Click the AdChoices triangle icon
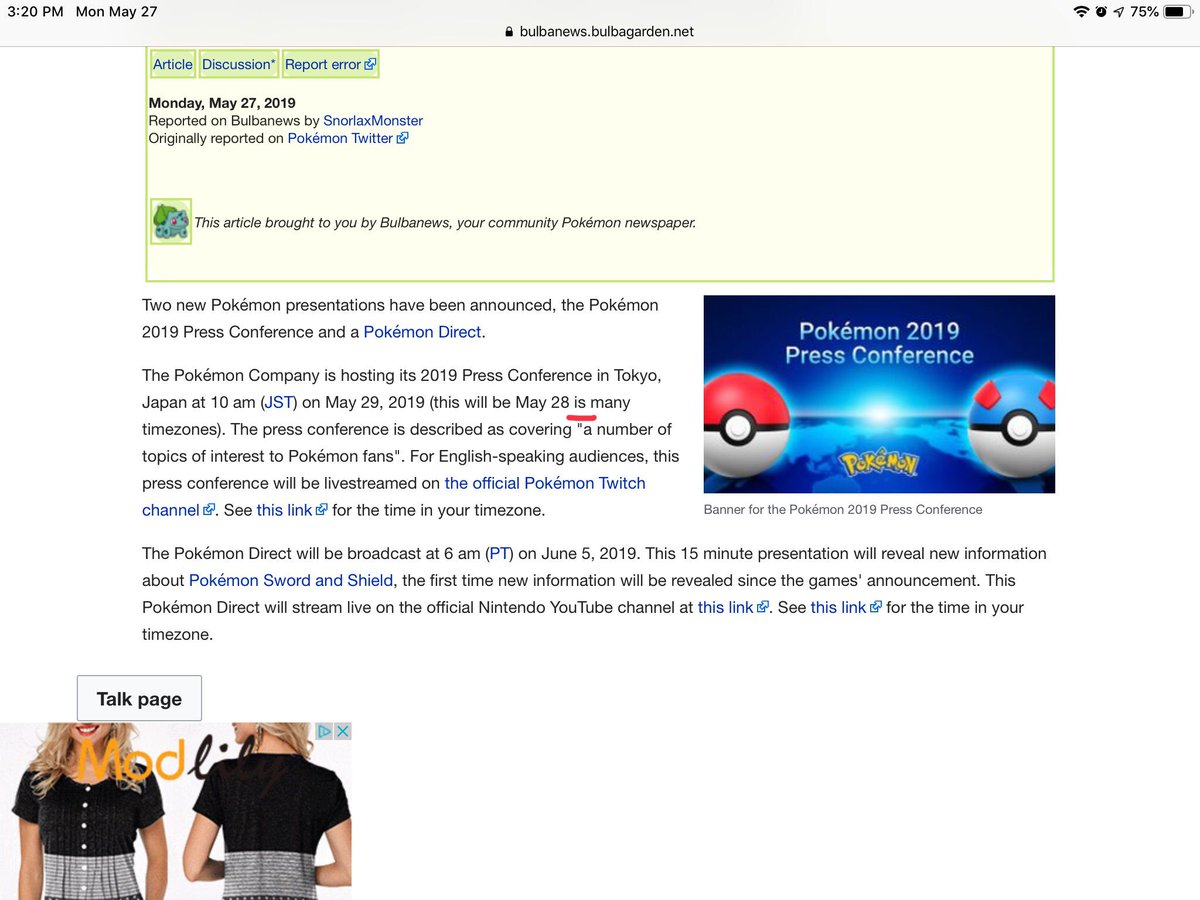This screenshot has width=1200, height=900. pyautogui.click(x=324, y=731)
